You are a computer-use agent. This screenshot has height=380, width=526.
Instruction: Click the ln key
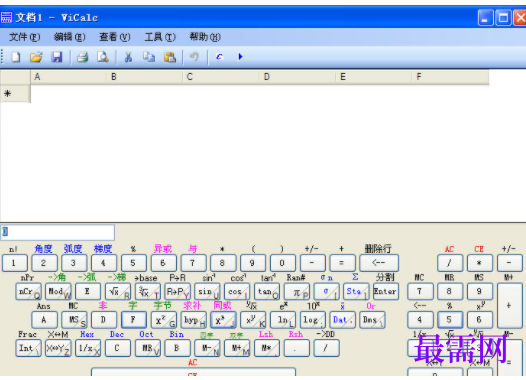coord(283,320)
